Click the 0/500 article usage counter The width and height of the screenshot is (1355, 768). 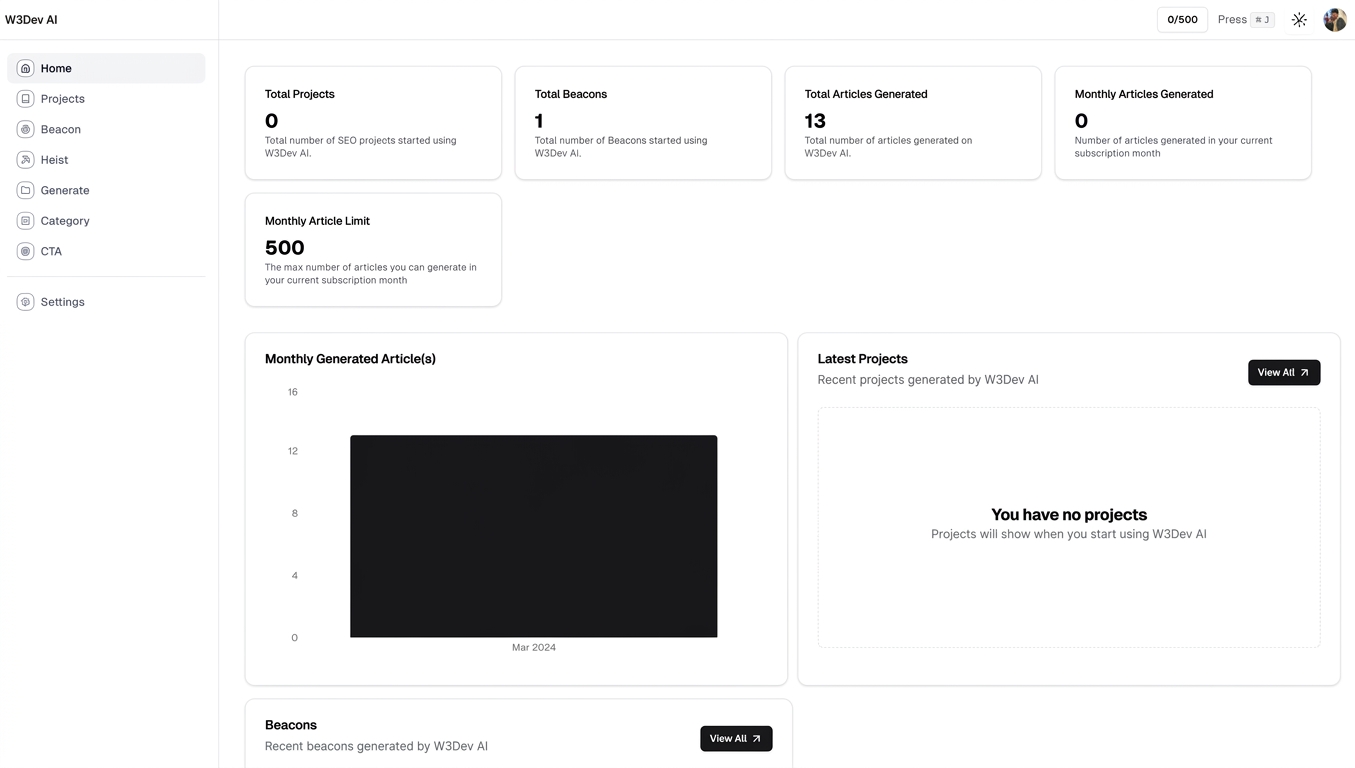pos(1182,20)
